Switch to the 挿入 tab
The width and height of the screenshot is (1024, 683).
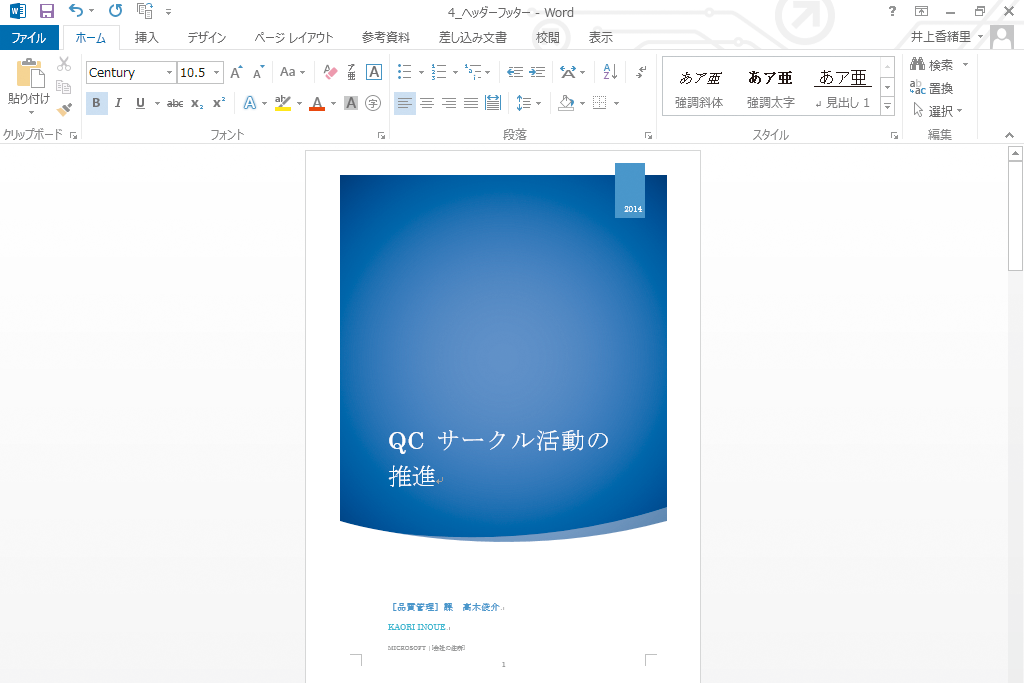146,37
